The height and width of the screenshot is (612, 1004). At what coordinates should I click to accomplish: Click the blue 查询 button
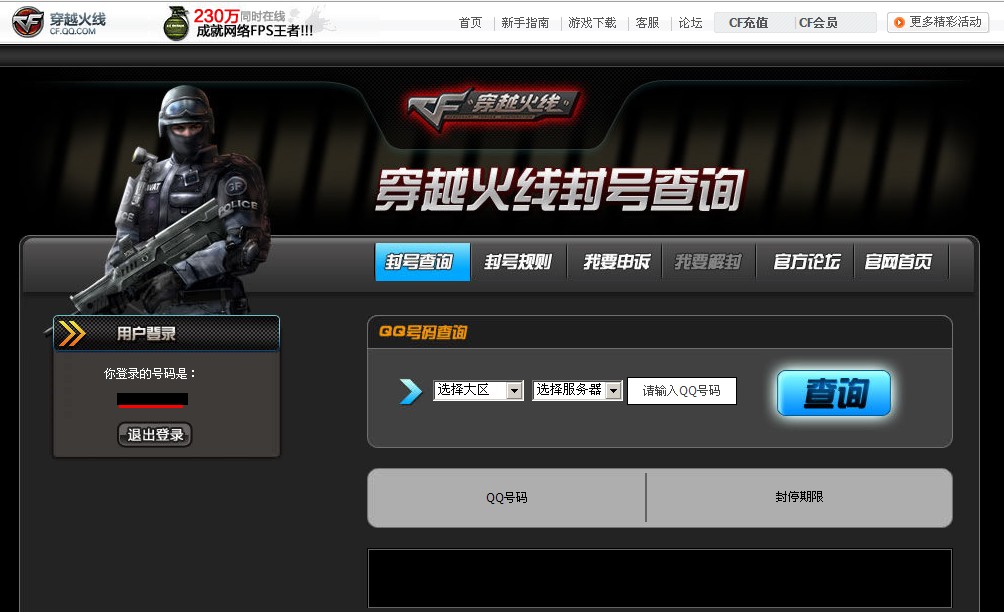834,393
